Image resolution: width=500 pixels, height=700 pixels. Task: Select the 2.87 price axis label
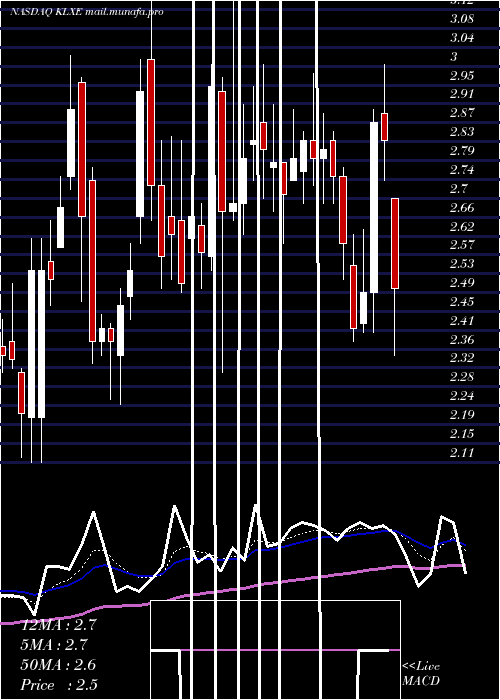click(x=462, y=113)
